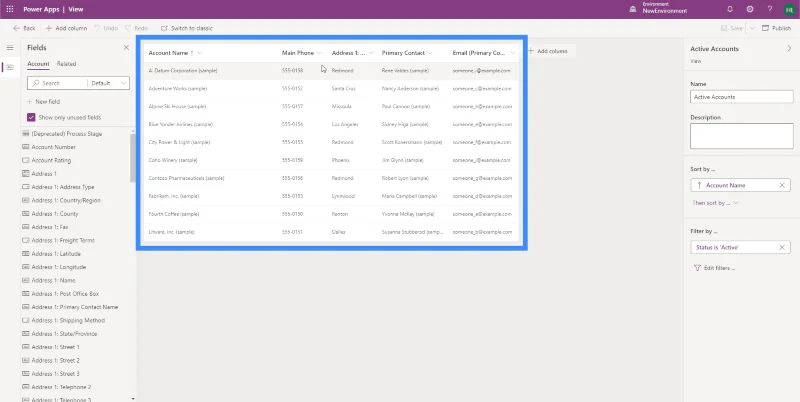This screenshot has height=402, width=800.
Task: Open Main Phone column header dropdown
Action: 319,53
